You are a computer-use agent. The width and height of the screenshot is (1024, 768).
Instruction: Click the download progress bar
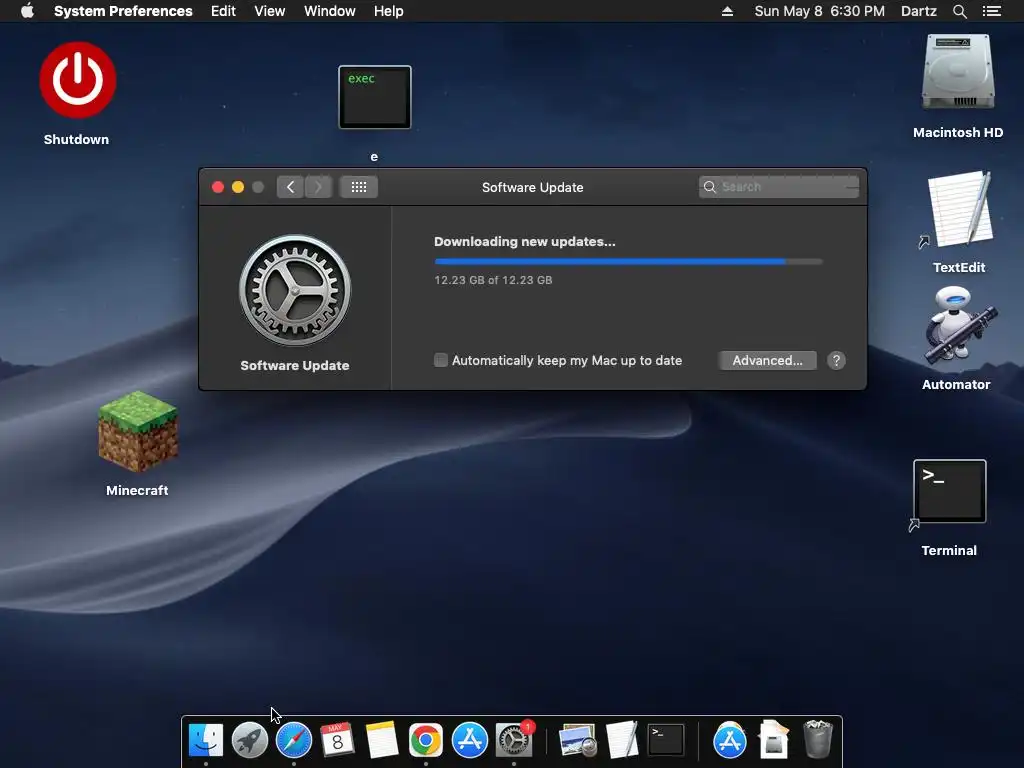coord(628,261)
